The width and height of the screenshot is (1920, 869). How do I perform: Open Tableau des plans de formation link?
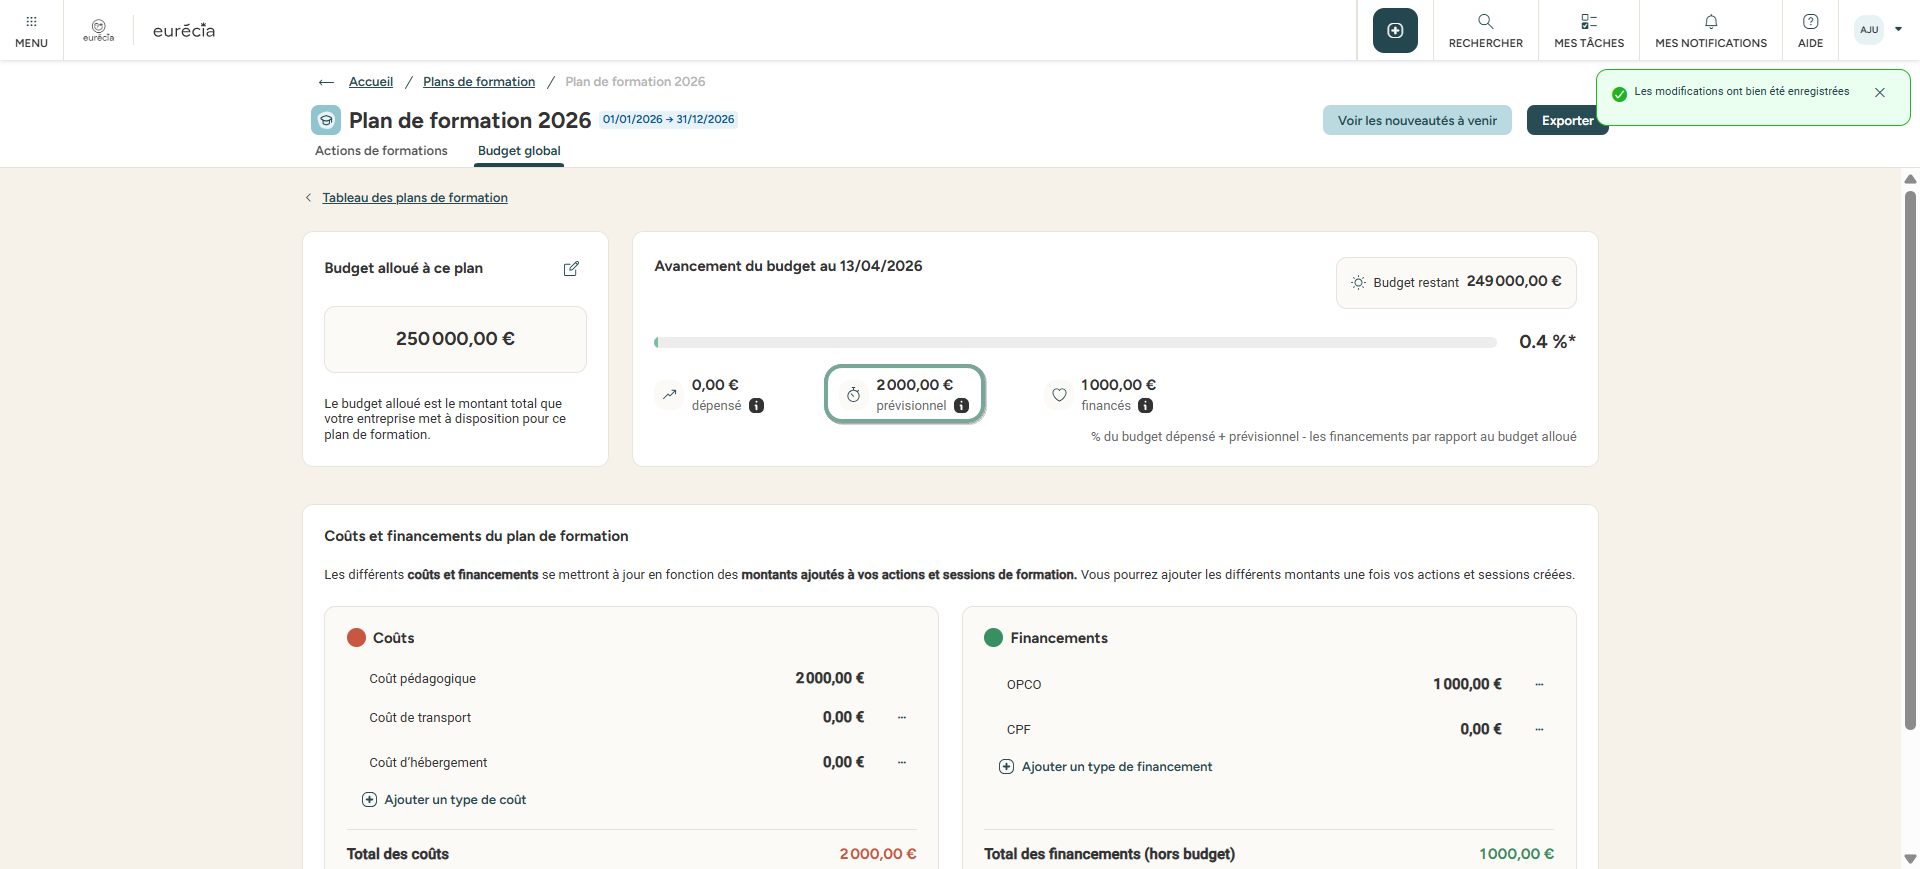415,198
